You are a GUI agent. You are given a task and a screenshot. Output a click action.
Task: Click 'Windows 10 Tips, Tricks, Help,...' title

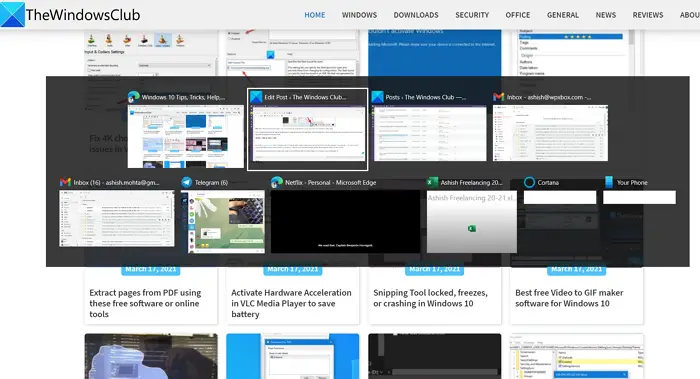[x=183, y=97]
